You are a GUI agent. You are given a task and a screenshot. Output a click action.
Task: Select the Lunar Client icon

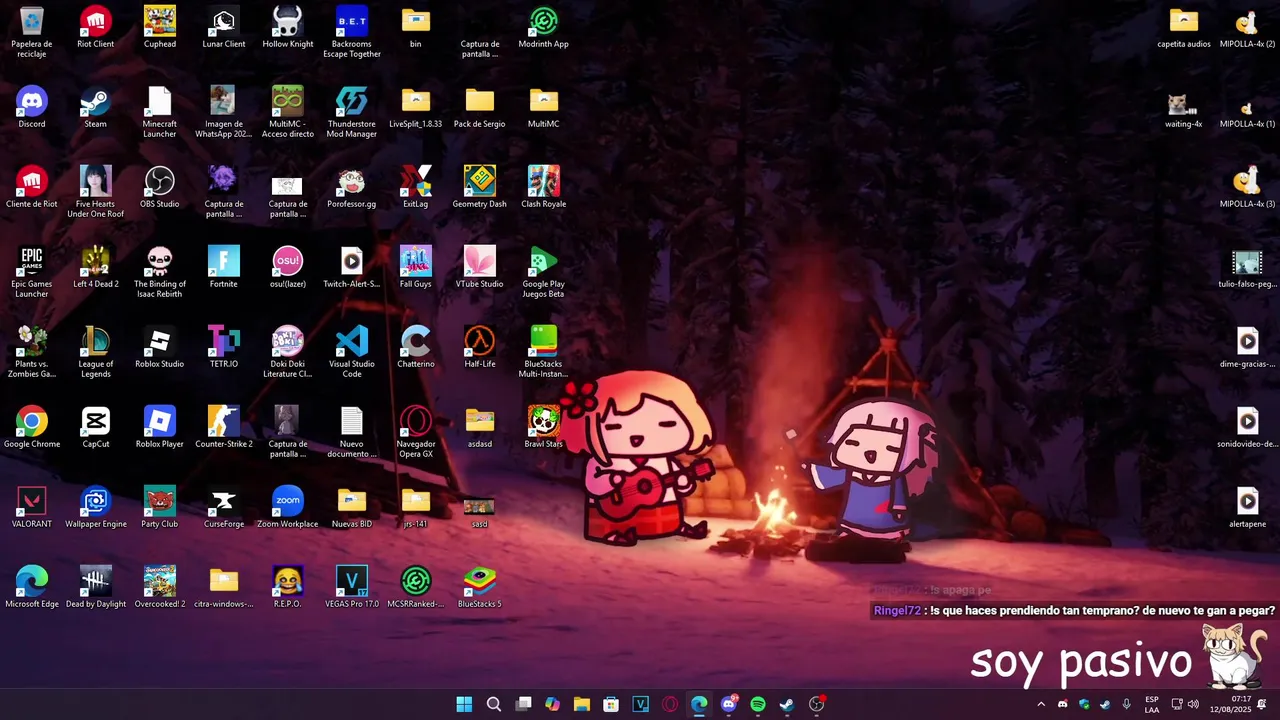[224, 27]
